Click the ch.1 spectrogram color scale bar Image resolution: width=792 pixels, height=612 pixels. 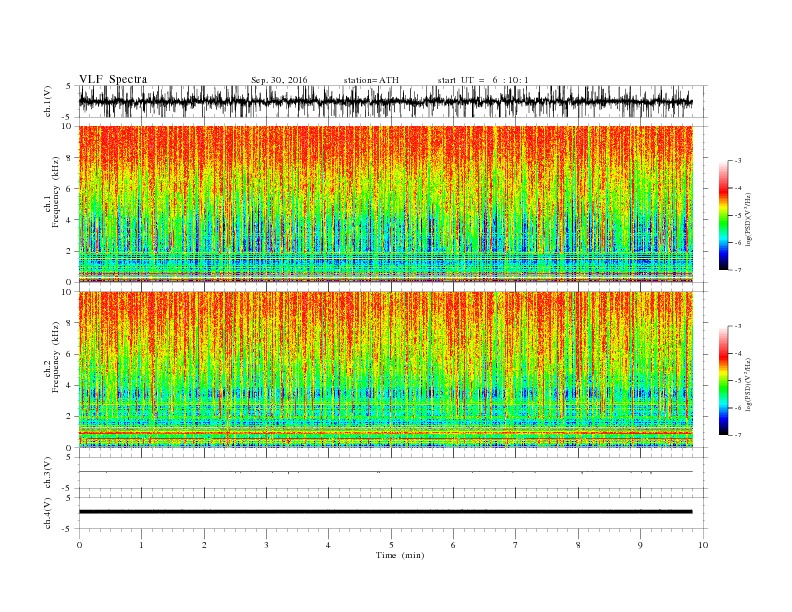point(723,215)
